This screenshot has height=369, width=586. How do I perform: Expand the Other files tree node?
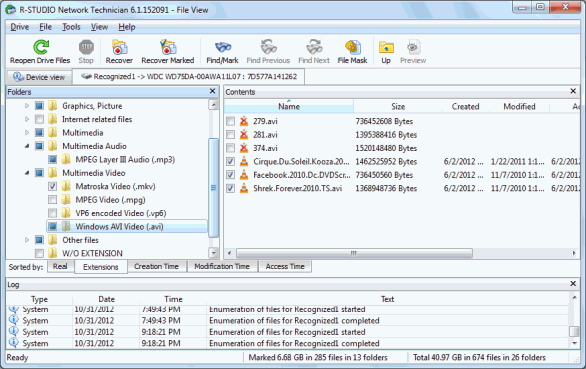27,240
